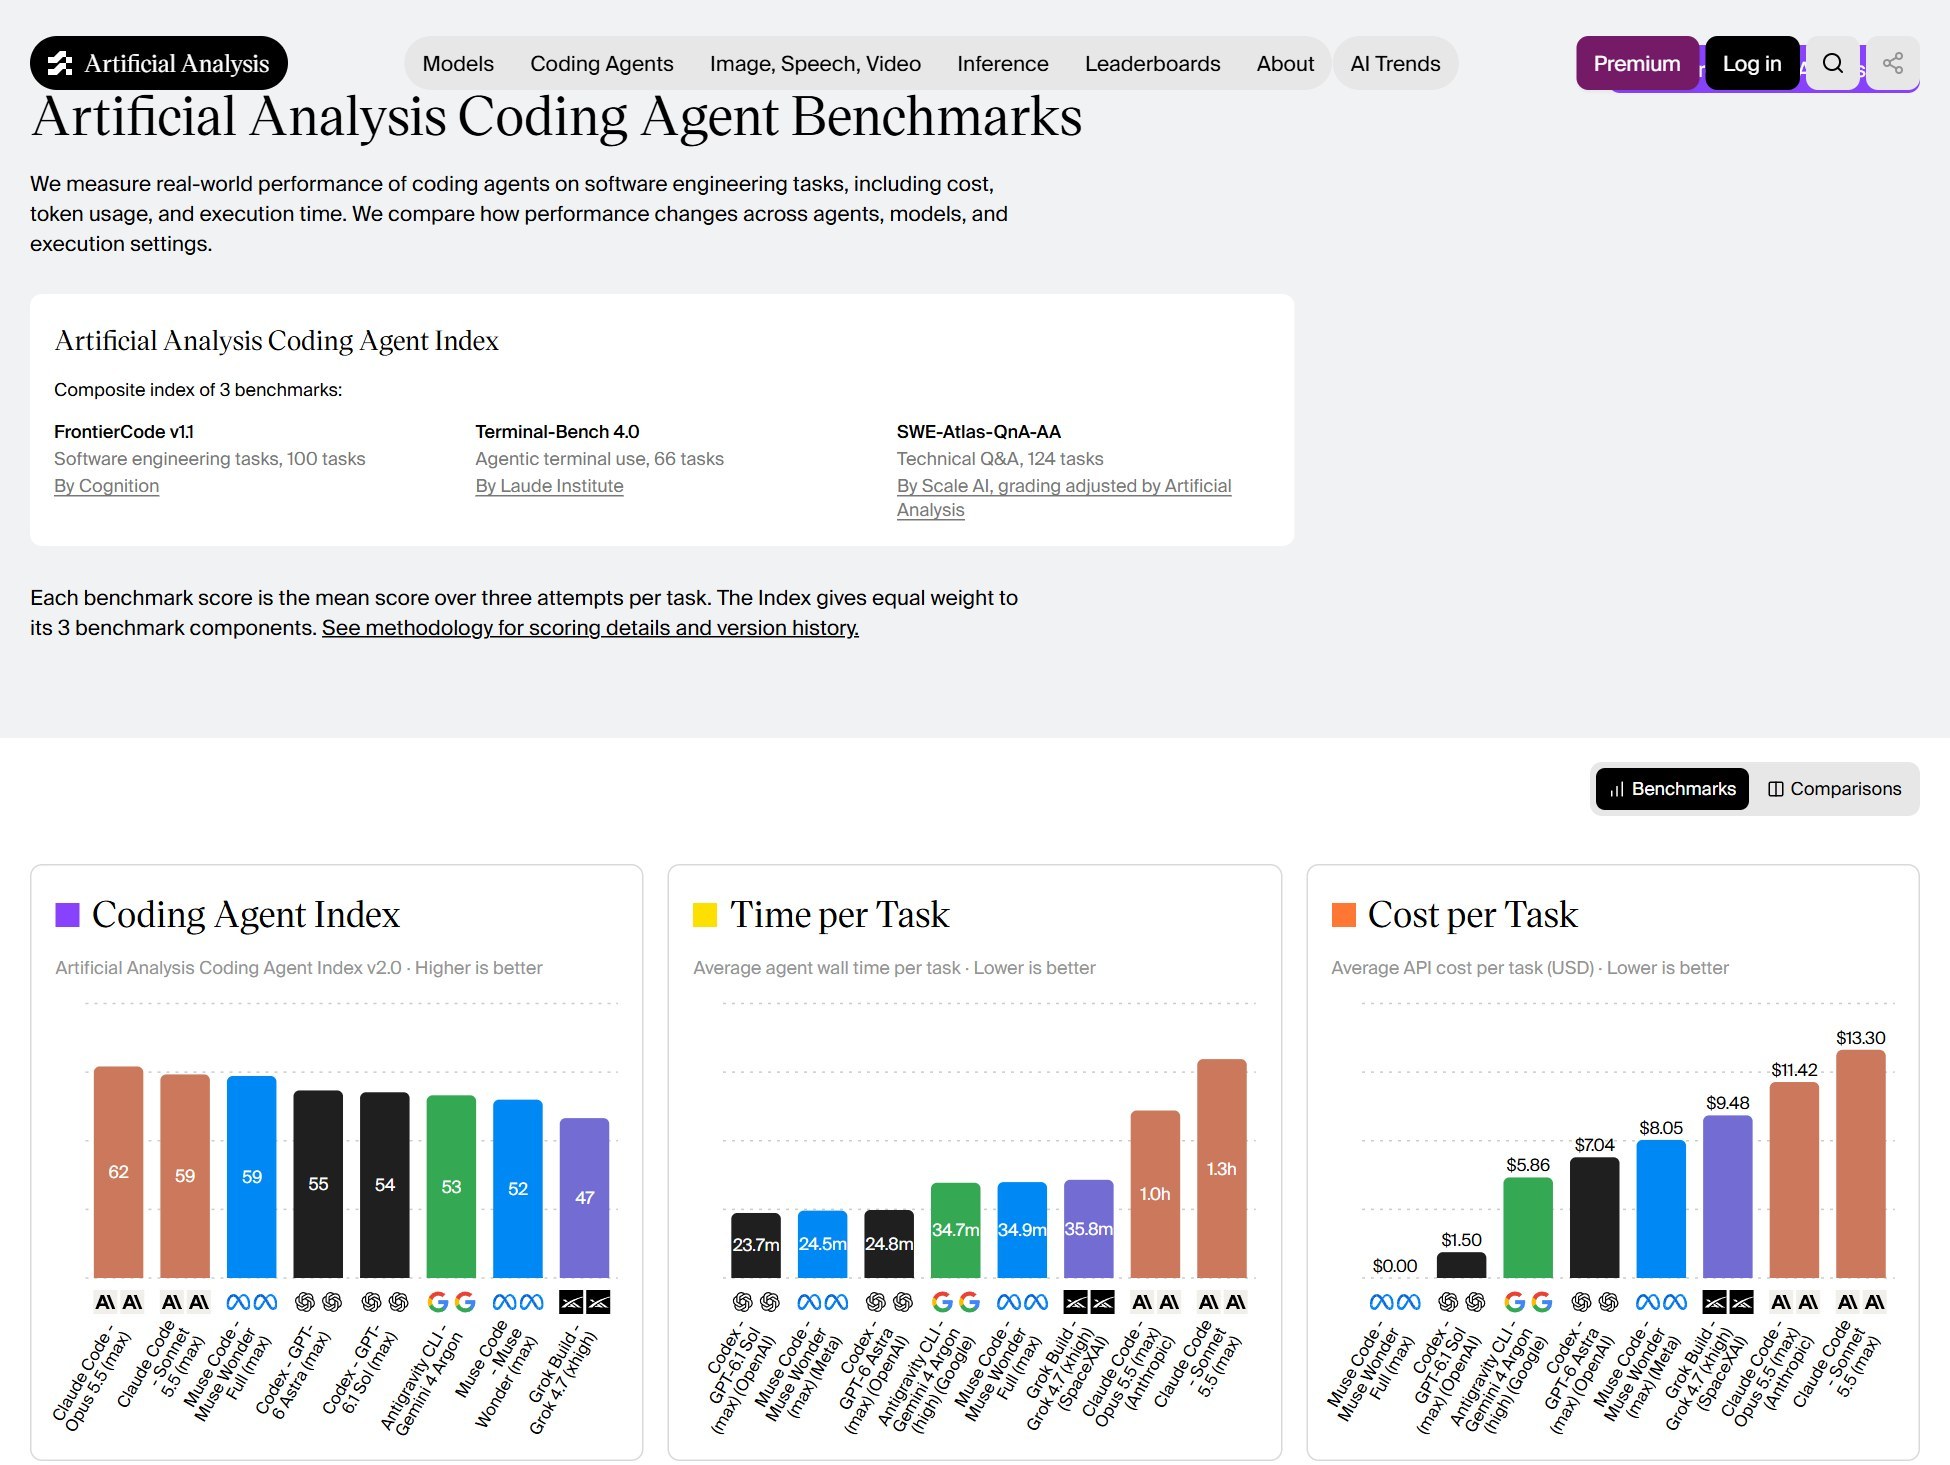Click OpenAI logo under Codex GPT-6 Astra index bar
This screenshot has width=1950, height=1465.
click(x=318, y=1302)
